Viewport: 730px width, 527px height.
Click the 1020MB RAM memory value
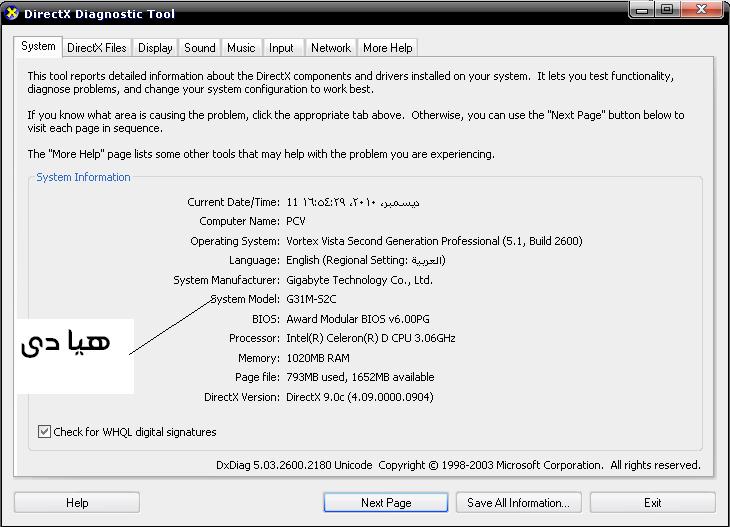click(x=318, y=358)
